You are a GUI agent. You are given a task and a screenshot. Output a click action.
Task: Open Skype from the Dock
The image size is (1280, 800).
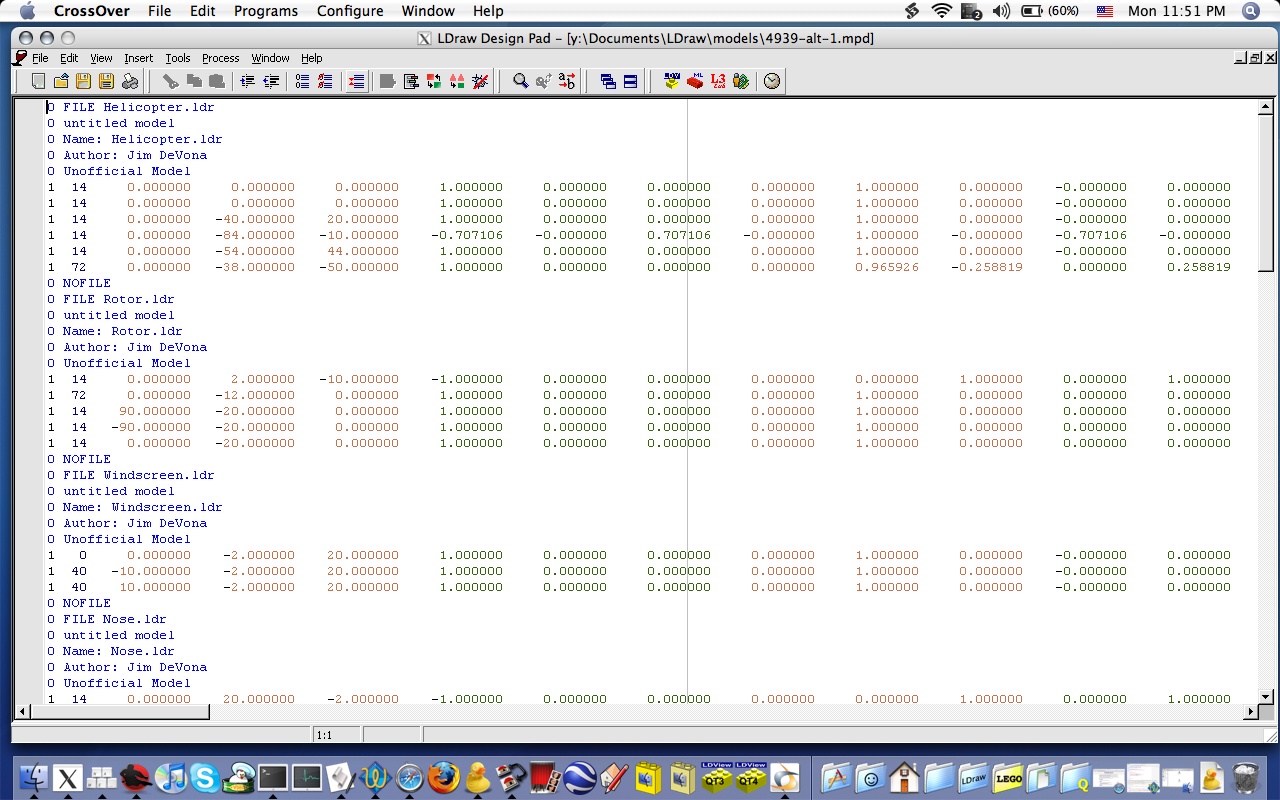(x=205, y=778)
